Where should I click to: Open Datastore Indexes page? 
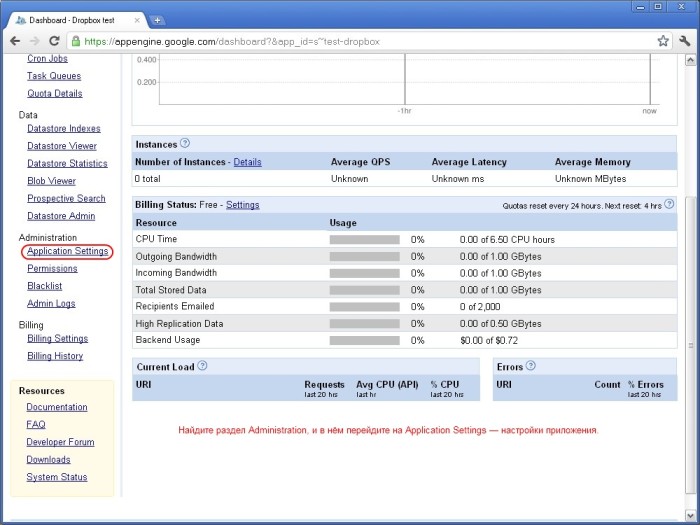pos(64,129)
